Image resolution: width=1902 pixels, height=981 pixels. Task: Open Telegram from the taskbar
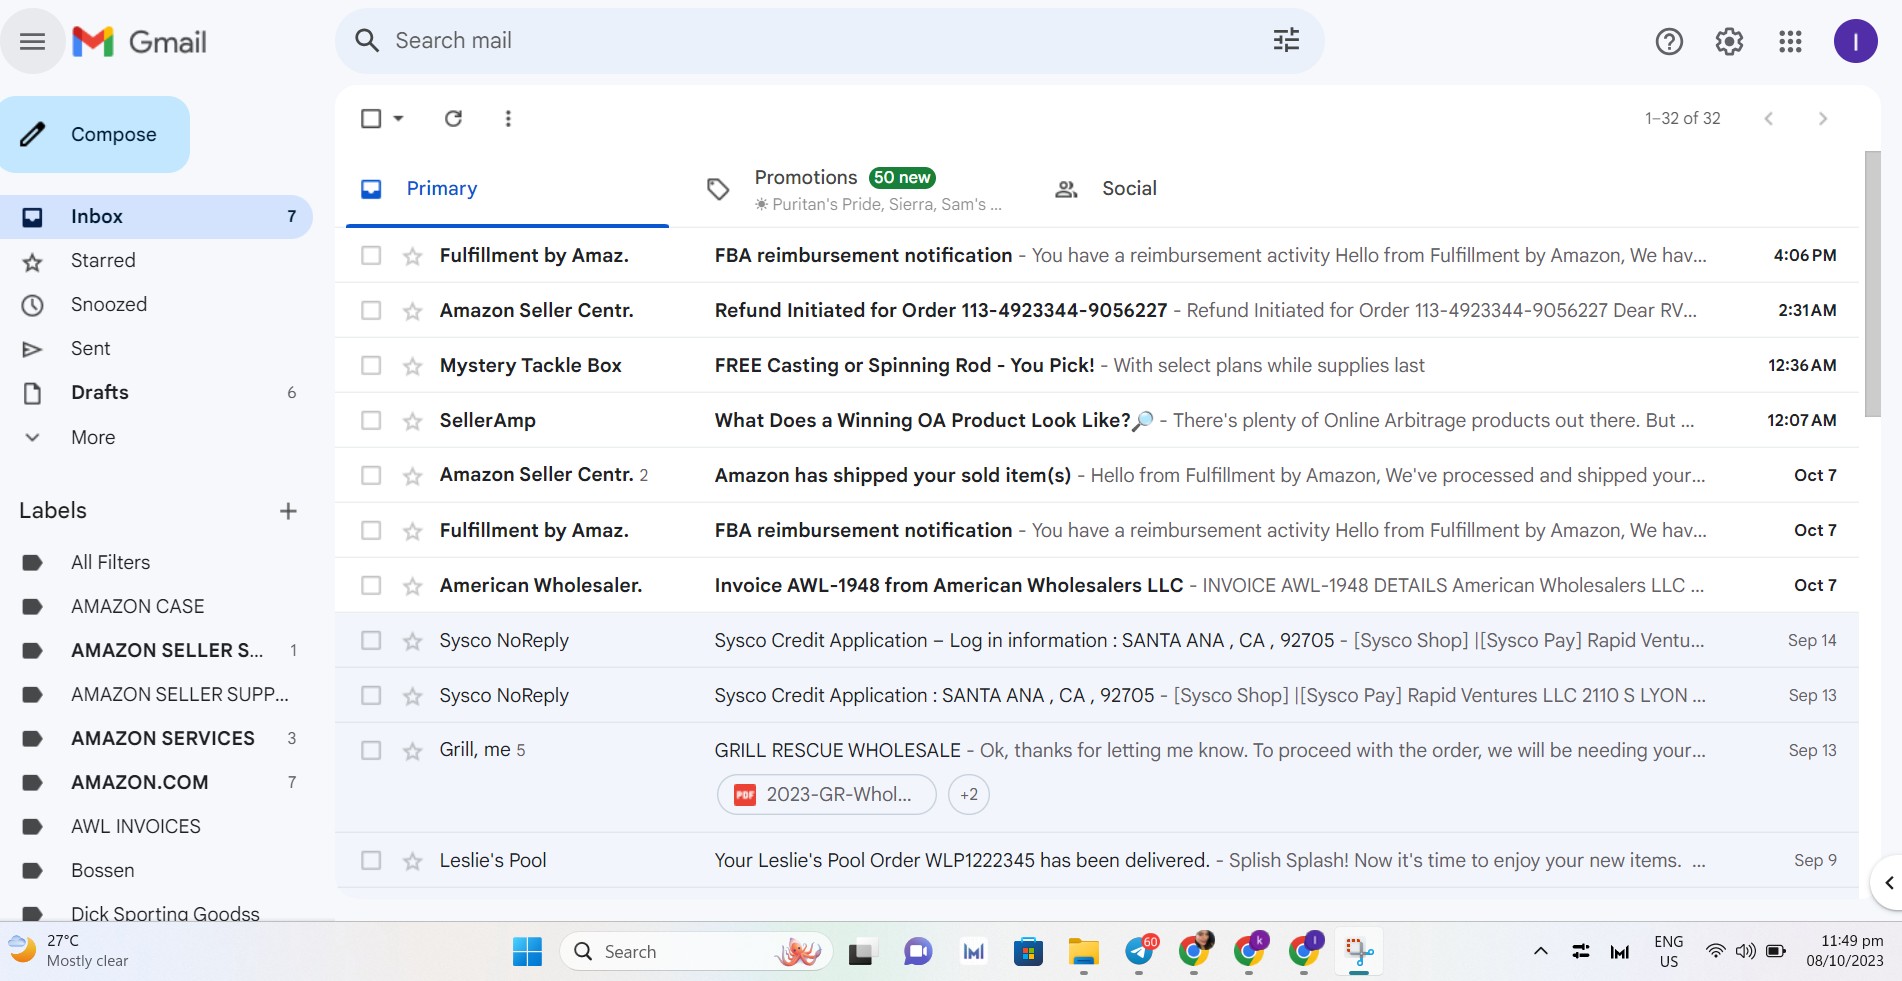pyautogui.click(x=1139, y=952)
